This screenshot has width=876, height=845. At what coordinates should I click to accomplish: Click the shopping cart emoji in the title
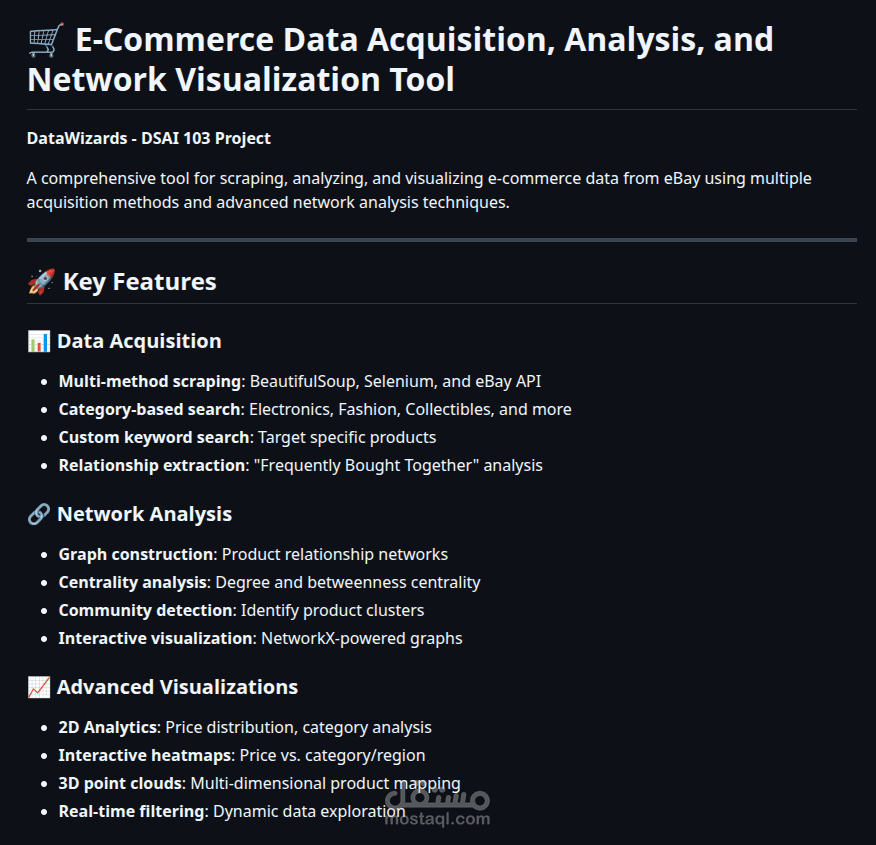46,40
